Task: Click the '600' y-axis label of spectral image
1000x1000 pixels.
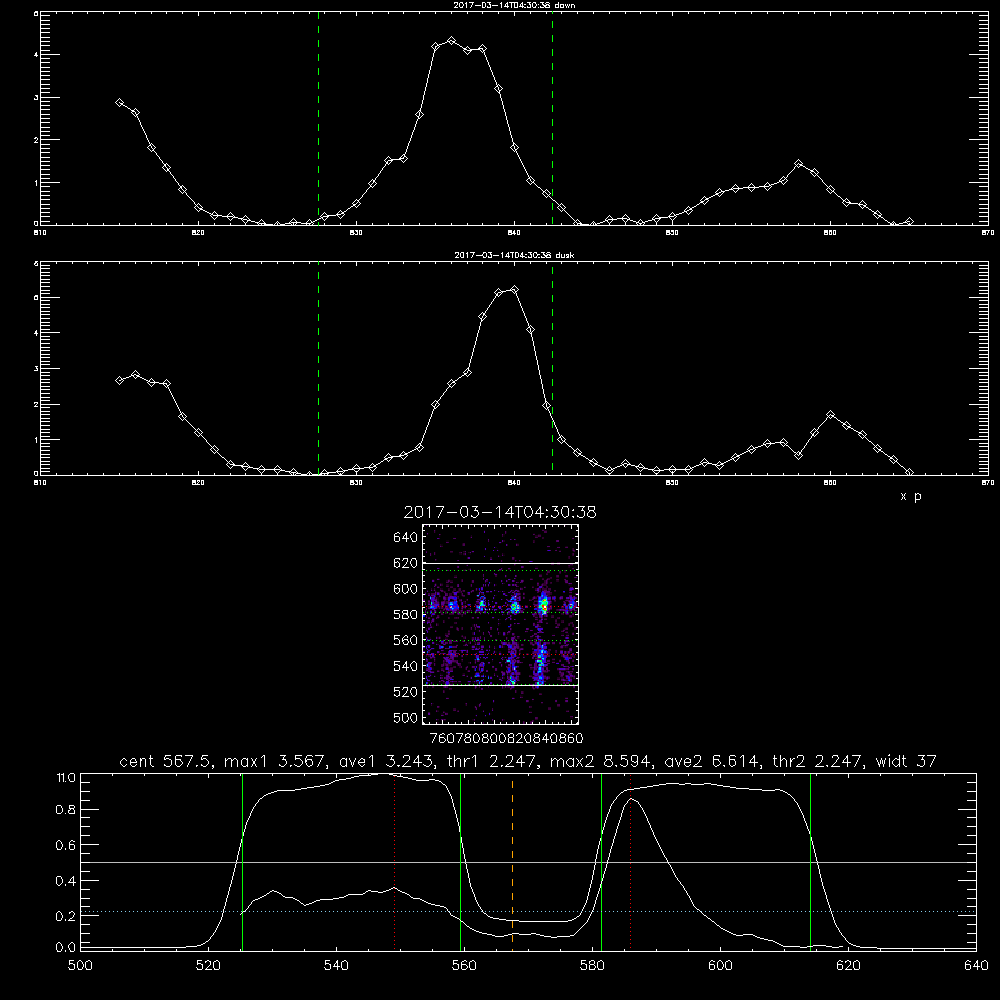Action: pyautogui.click(x=406, y=589)
